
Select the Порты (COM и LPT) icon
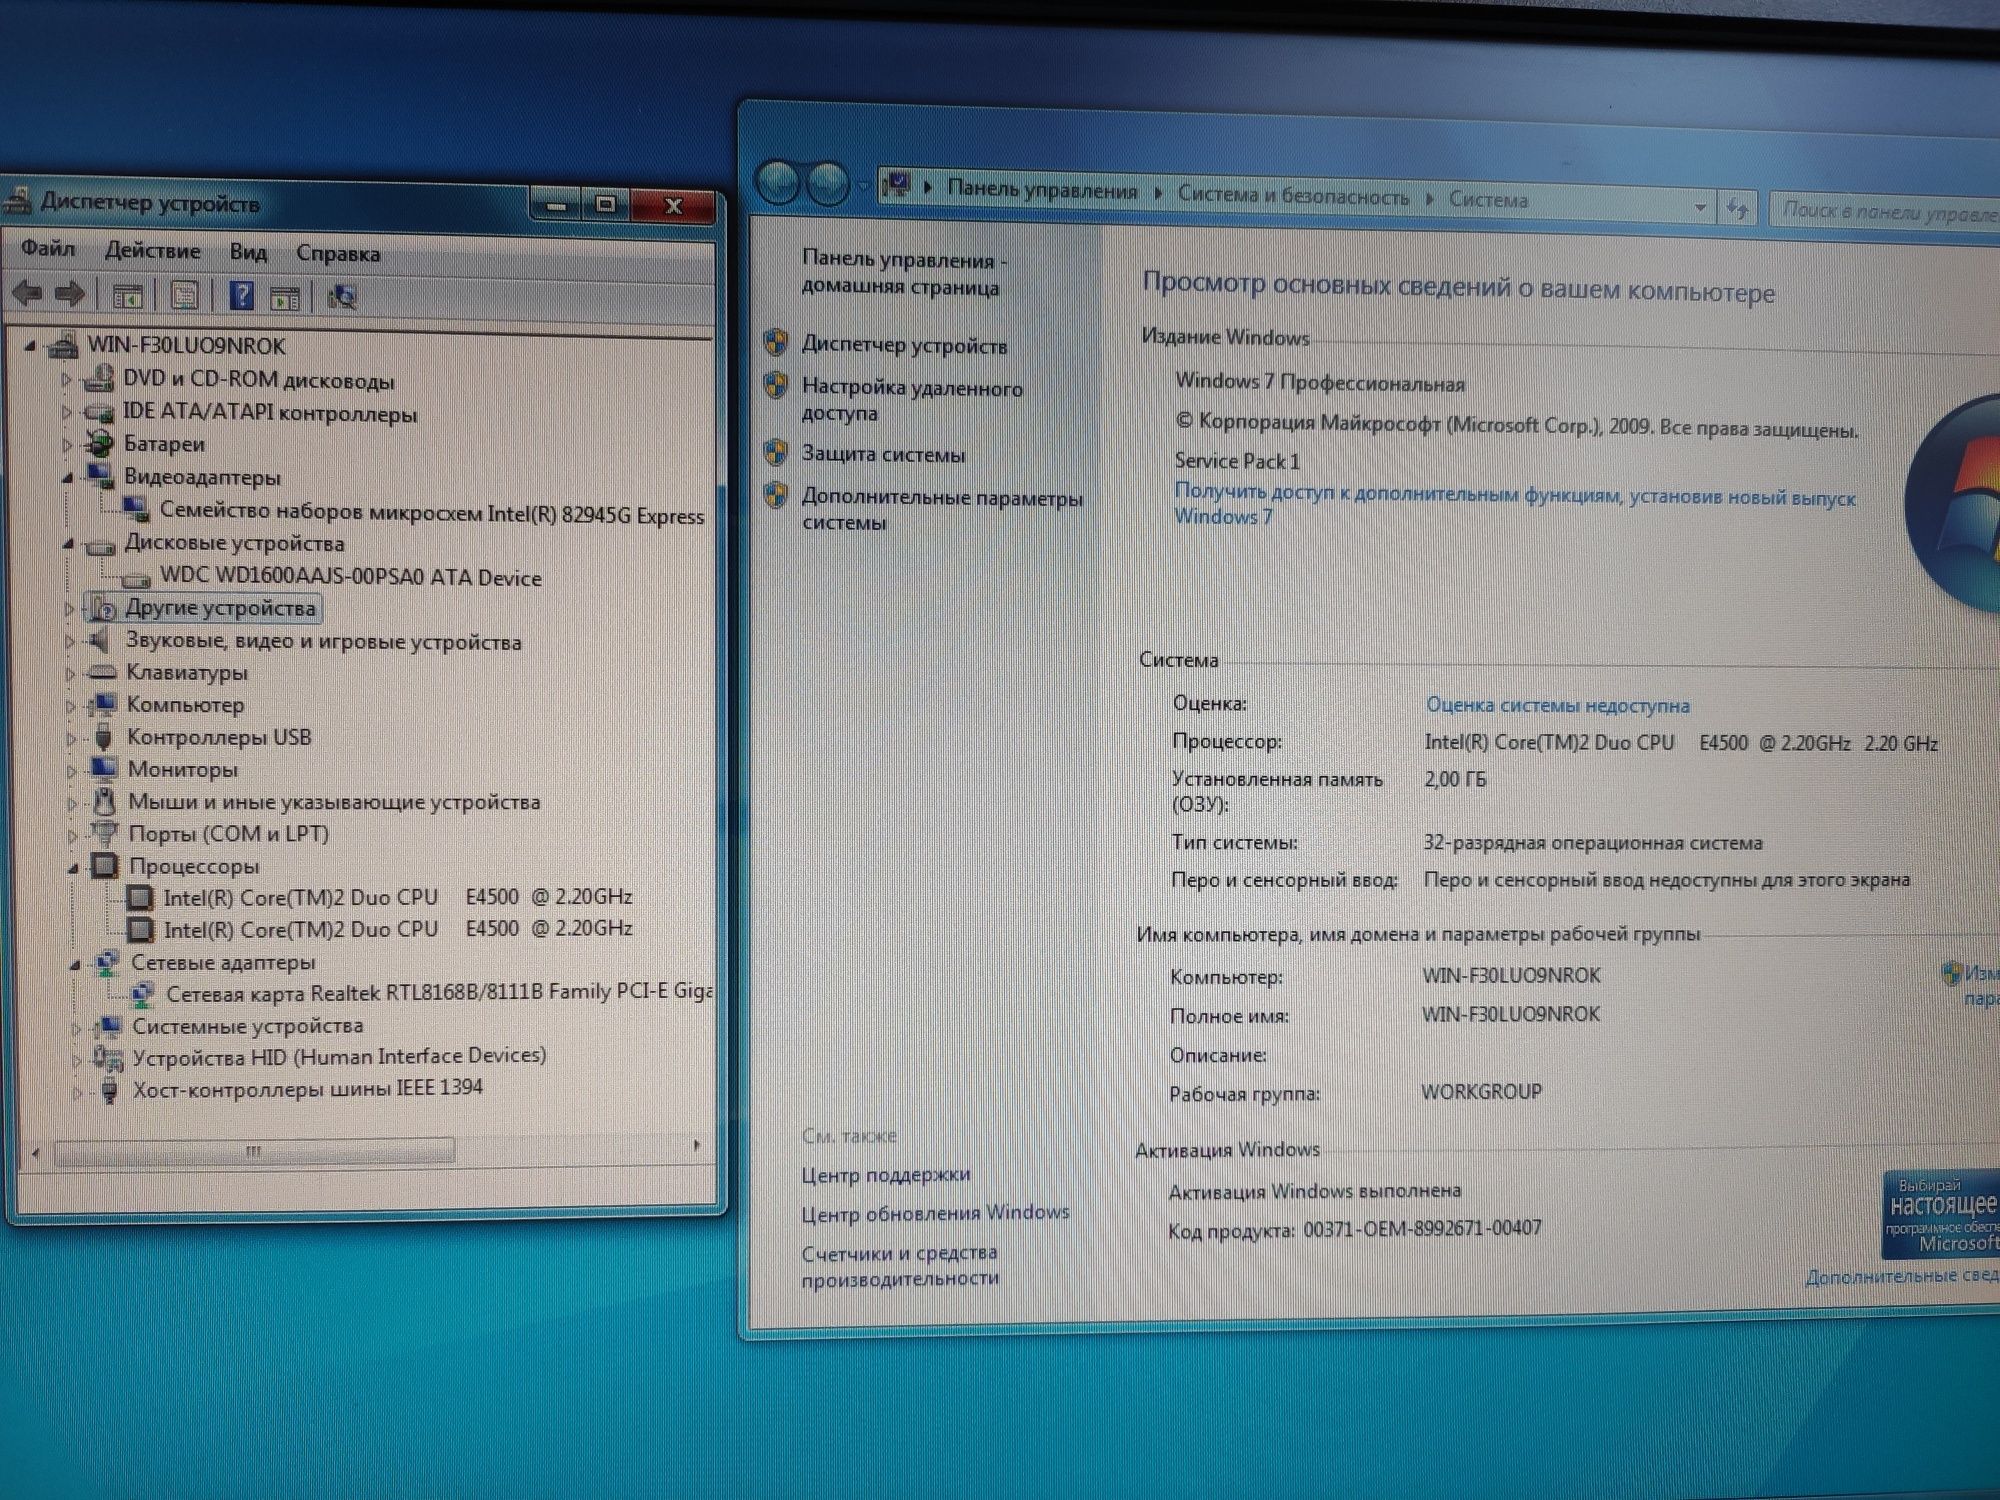[x=104, y=833]
